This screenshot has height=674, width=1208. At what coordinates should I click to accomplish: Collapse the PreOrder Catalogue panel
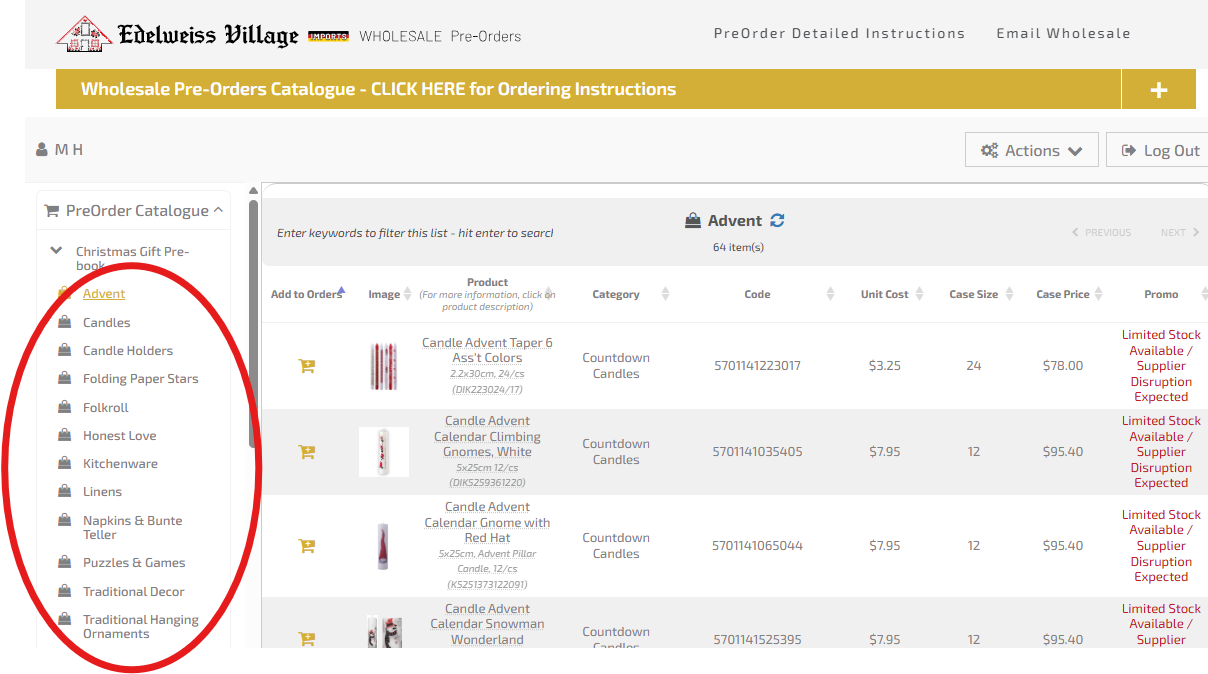(x=218, y=210)
